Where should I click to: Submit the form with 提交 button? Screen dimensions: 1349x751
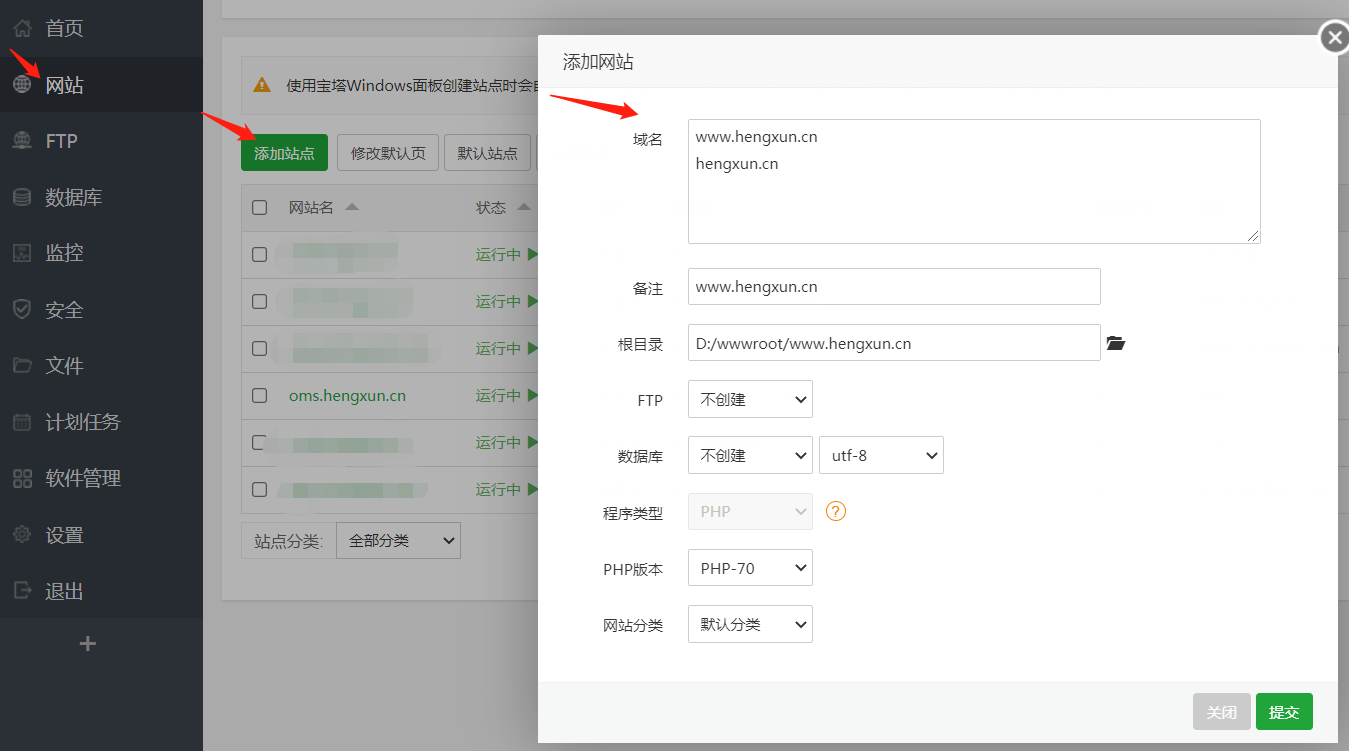(1284, 711)
